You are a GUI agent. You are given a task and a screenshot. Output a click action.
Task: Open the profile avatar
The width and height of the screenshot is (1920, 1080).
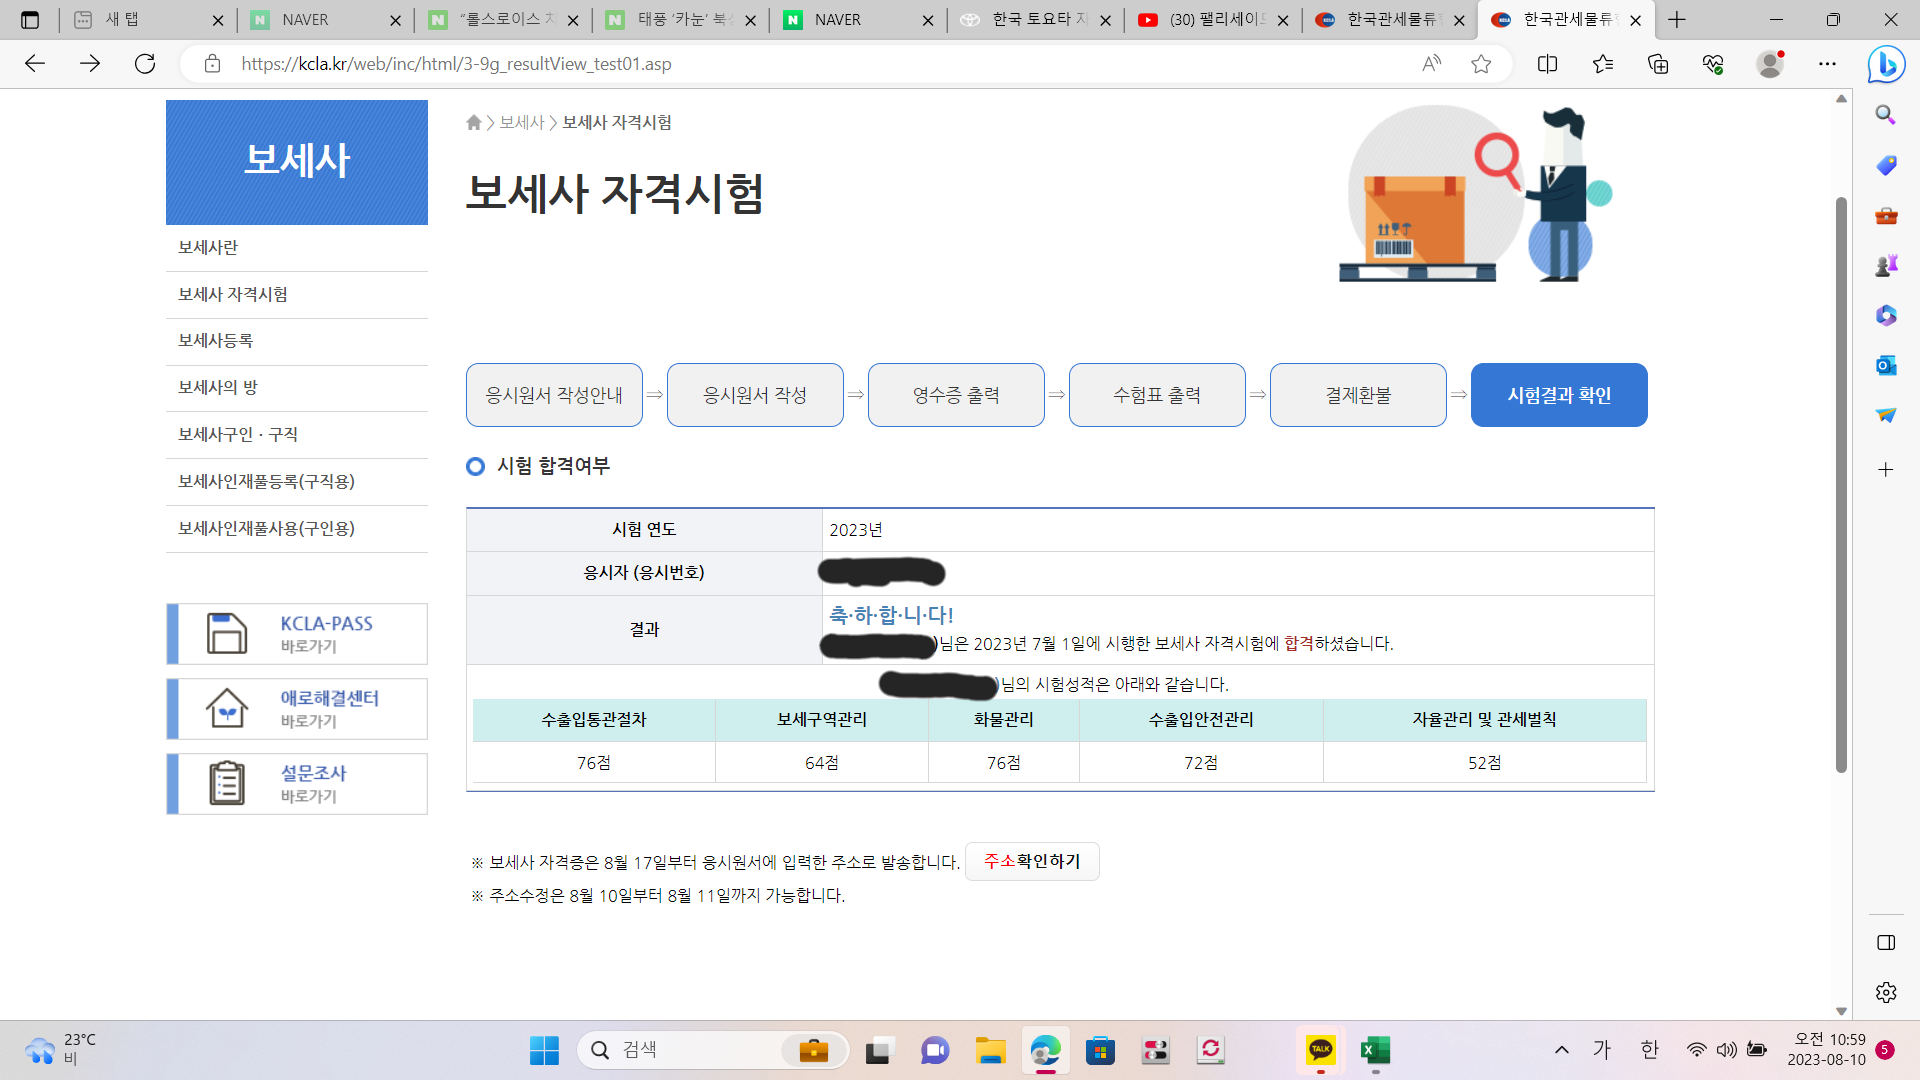click(1770, 64)
